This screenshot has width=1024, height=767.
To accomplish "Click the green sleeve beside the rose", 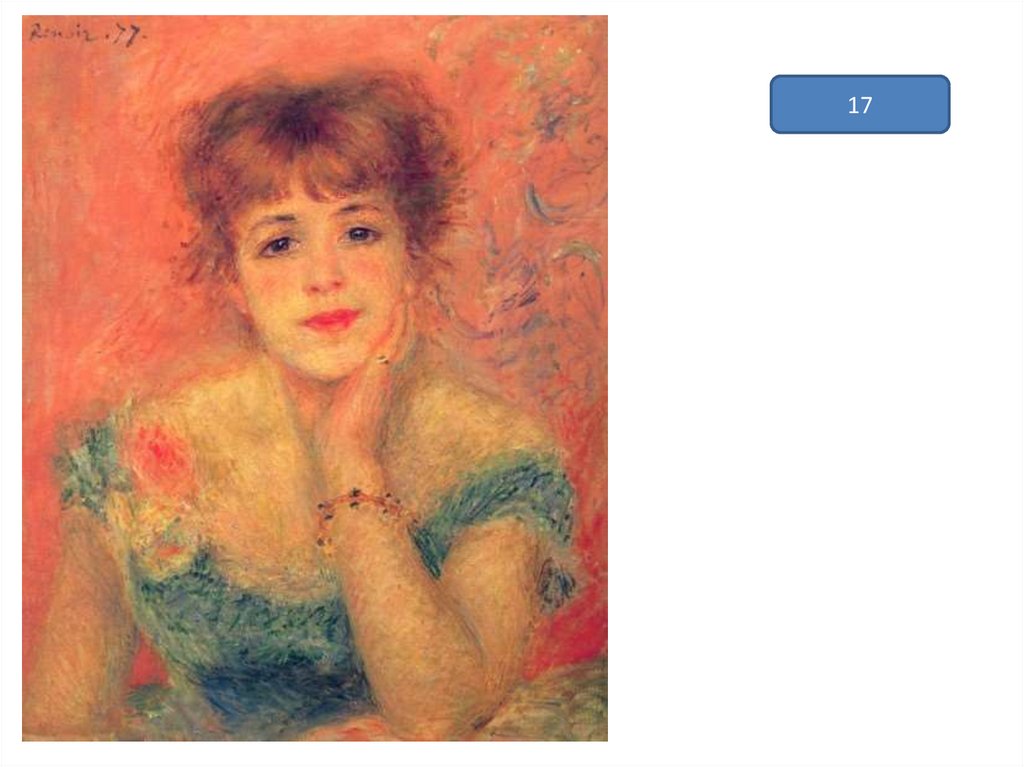I will 91,467.
